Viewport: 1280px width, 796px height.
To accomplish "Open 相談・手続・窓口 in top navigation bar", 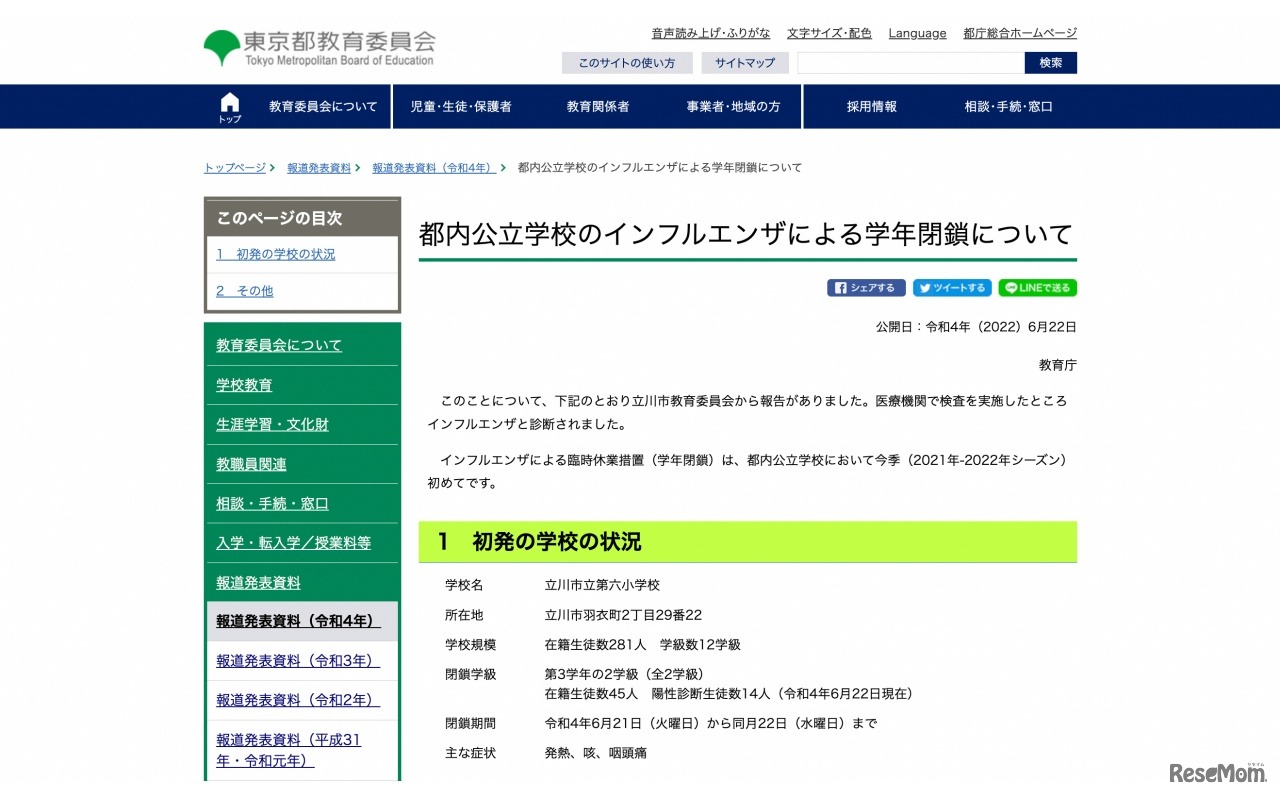I will point(1008,107).
